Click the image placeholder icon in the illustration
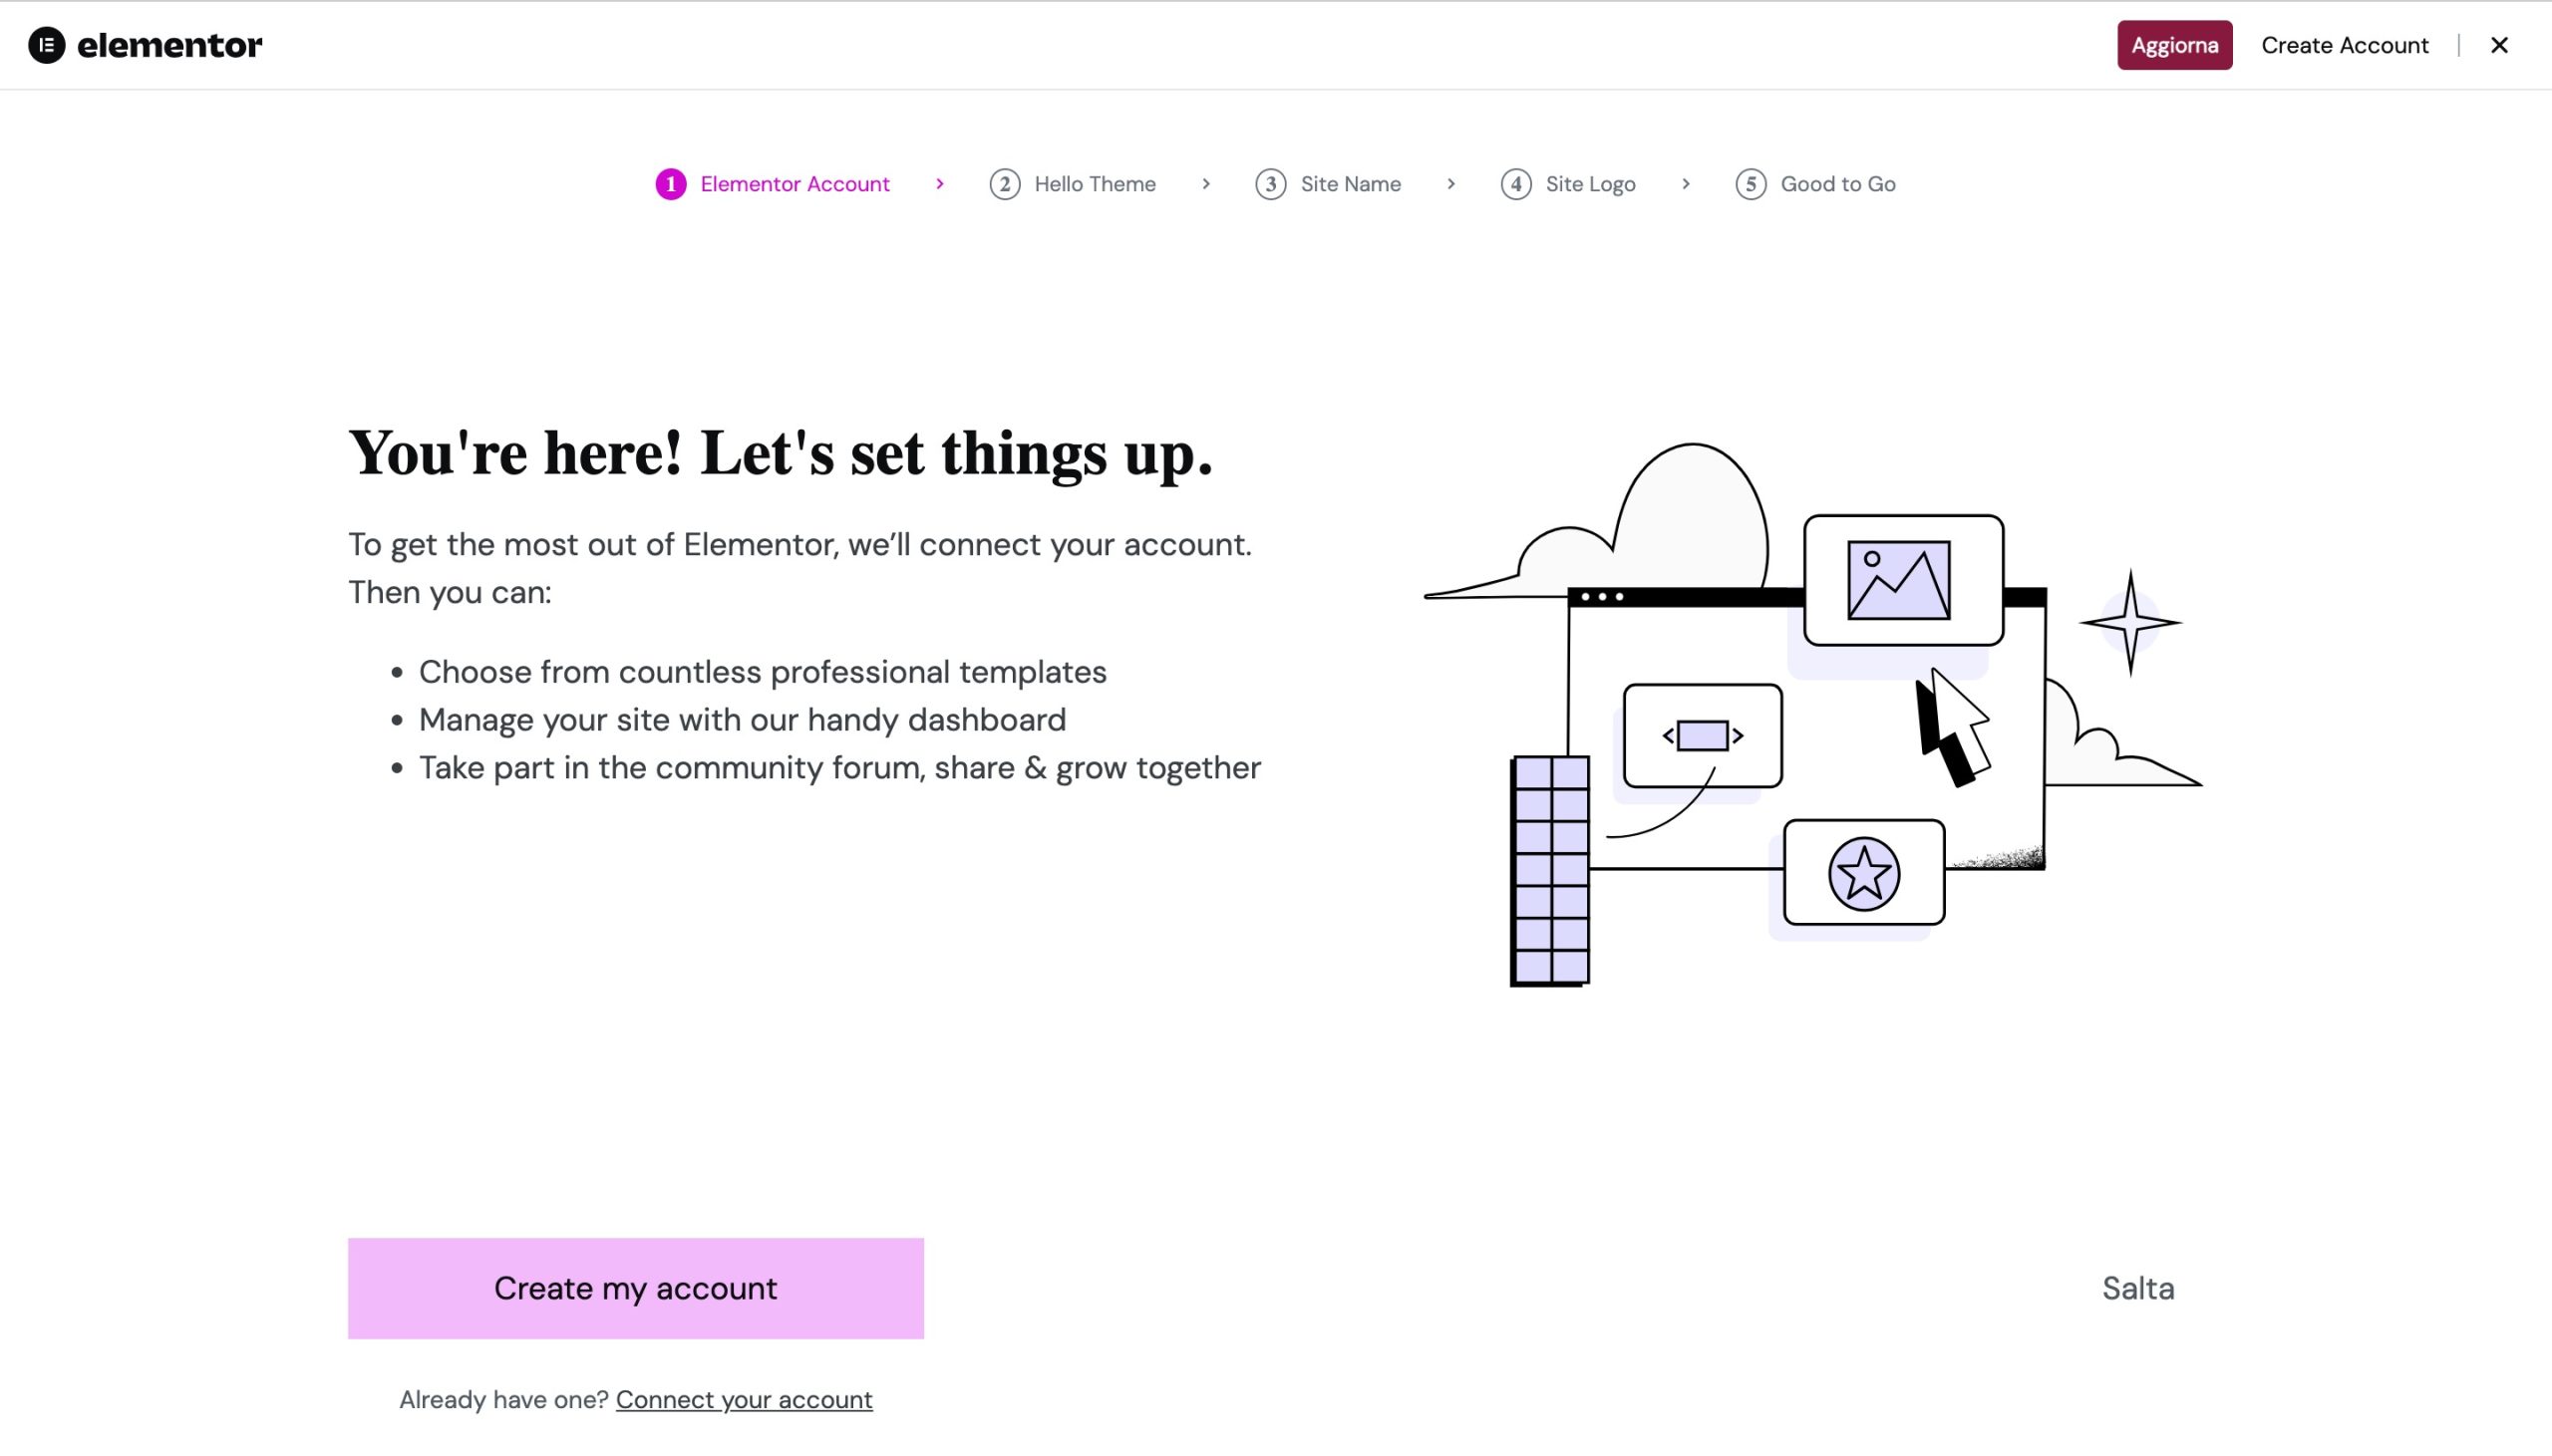 (x=1898, y=580)
